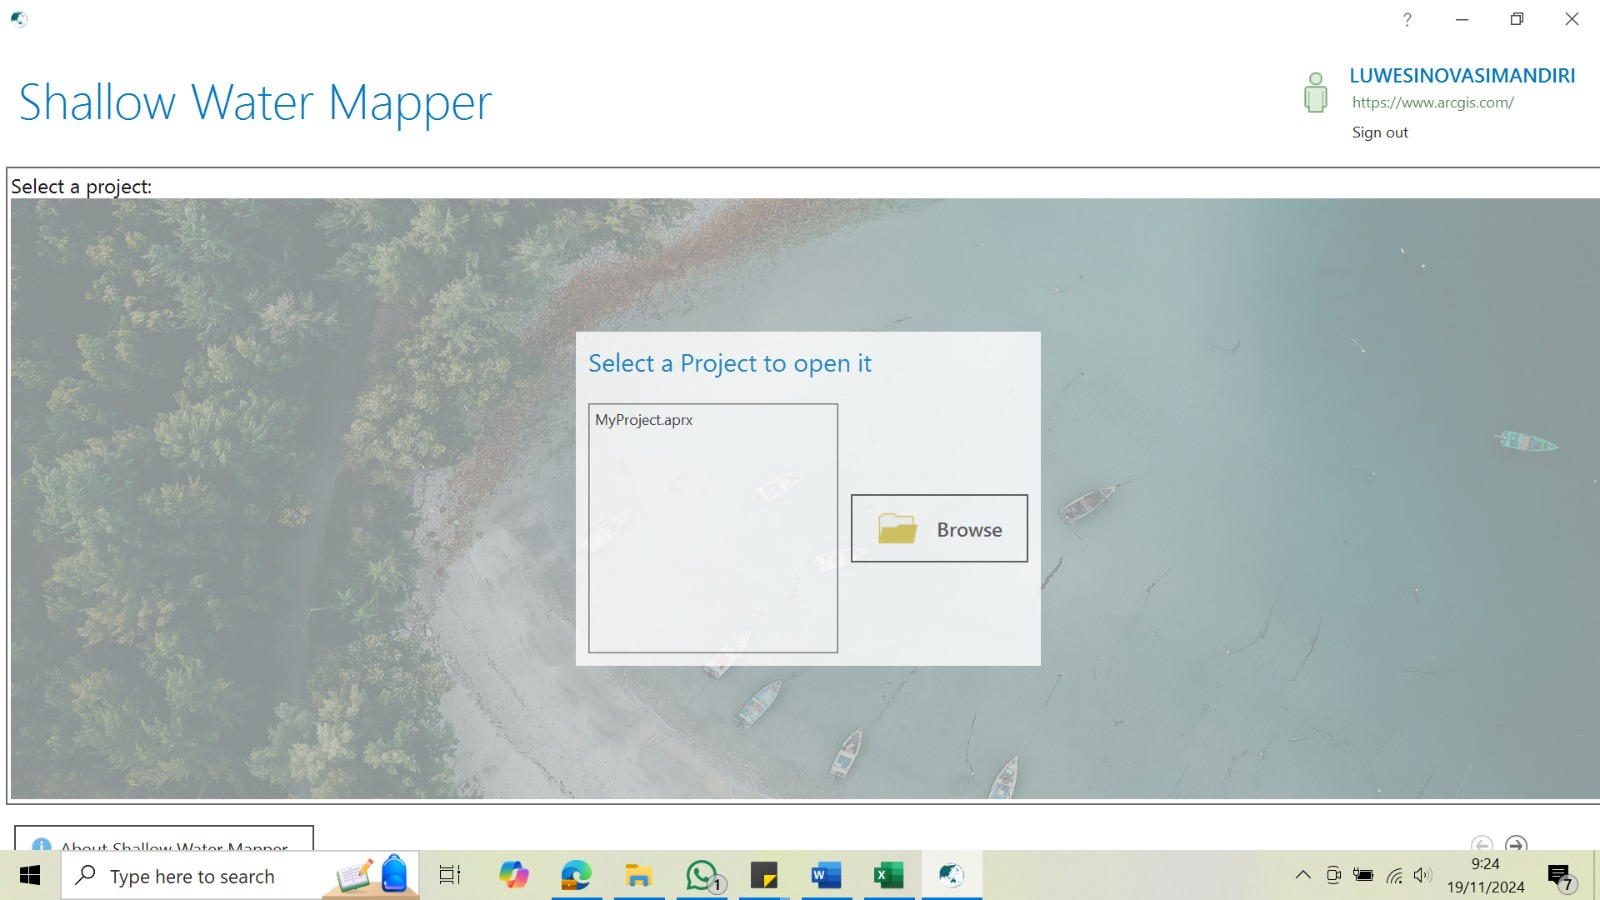Open the https://www.arcgis.com/ portal link
Image resolution: width=1600 pixels, height=900 pixels.
1433,102
